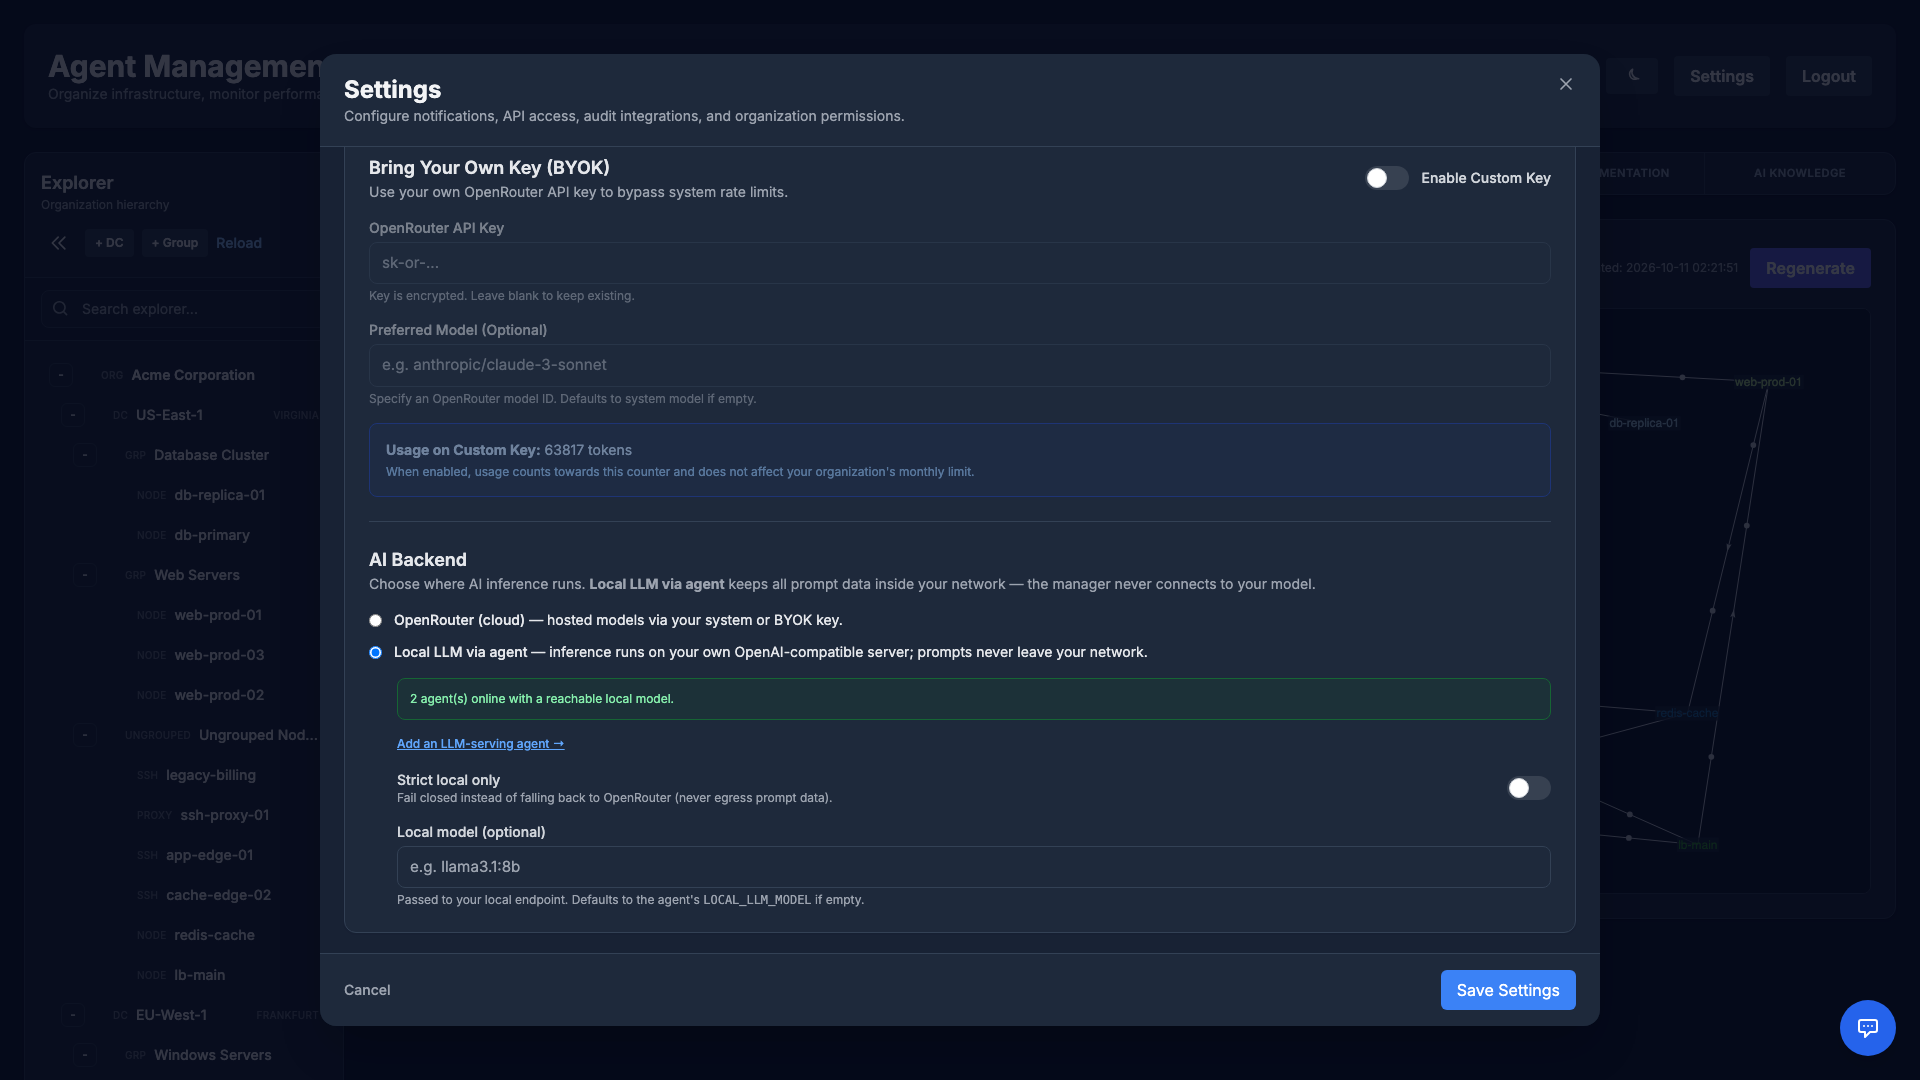This screenshot has width=1920, height=1080.
Task: Collapse the Database Cluster group
Action: click(85, 455)
